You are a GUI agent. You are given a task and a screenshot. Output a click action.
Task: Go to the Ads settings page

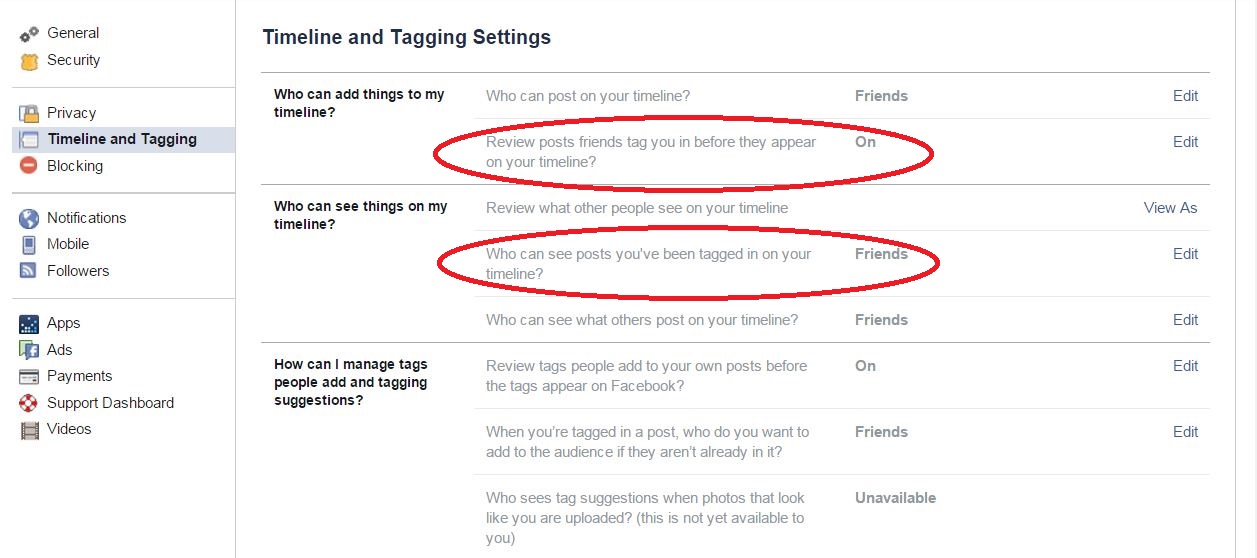point(60,350)
